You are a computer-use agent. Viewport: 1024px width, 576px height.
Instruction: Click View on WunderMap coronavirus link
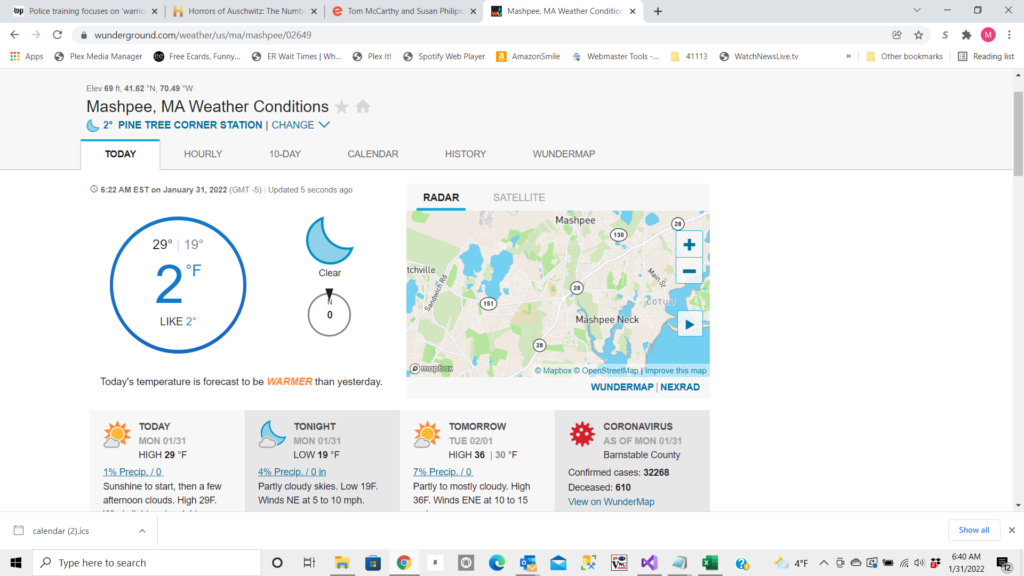click(611, 502)
